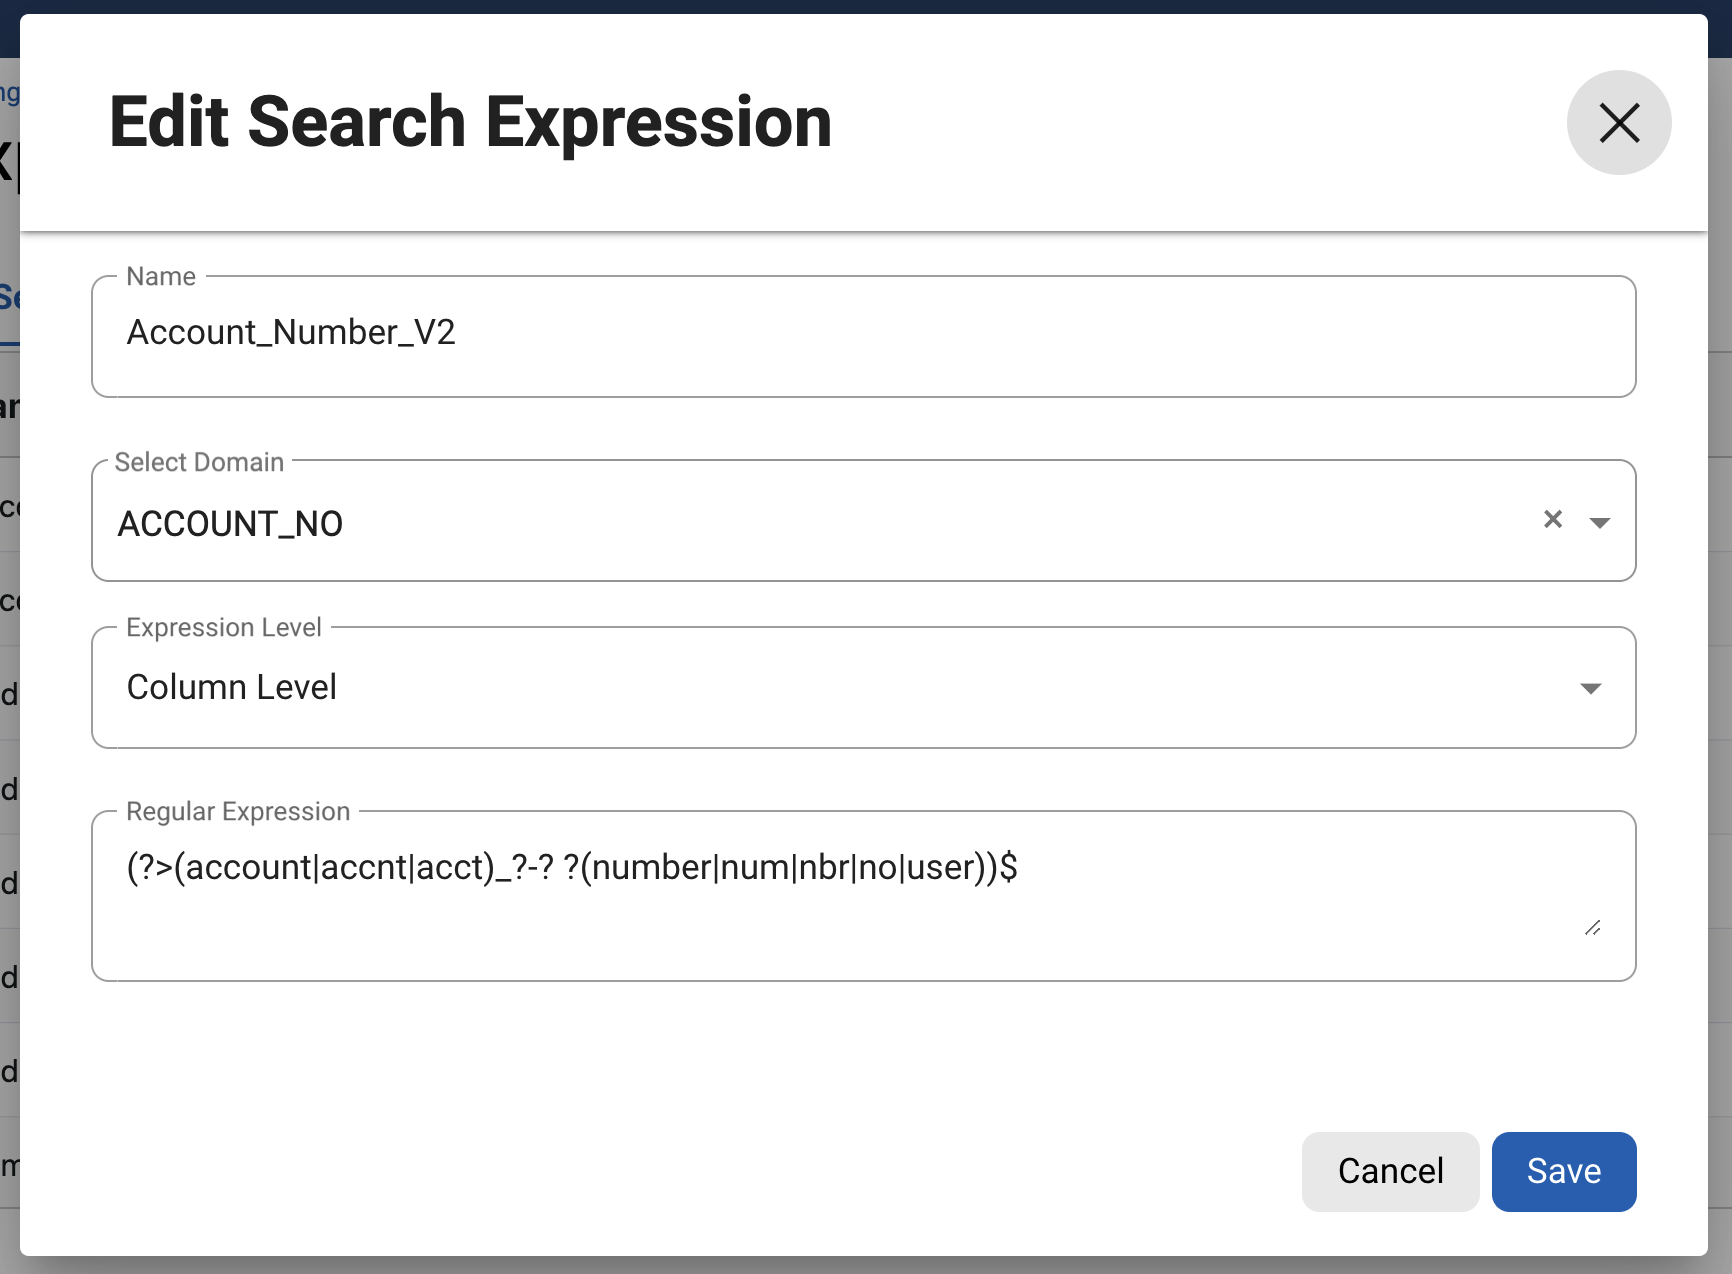Click the Regular Expression label

point(238,812)
